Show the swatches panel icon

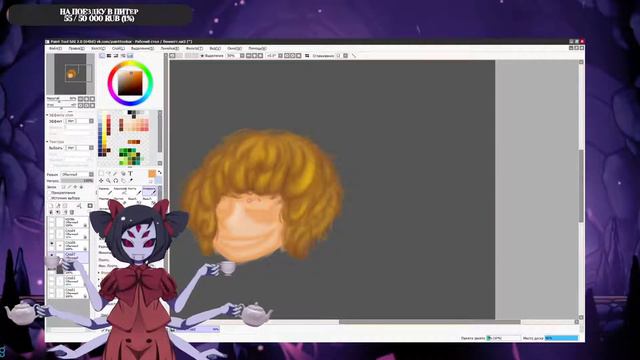point(130,56)
